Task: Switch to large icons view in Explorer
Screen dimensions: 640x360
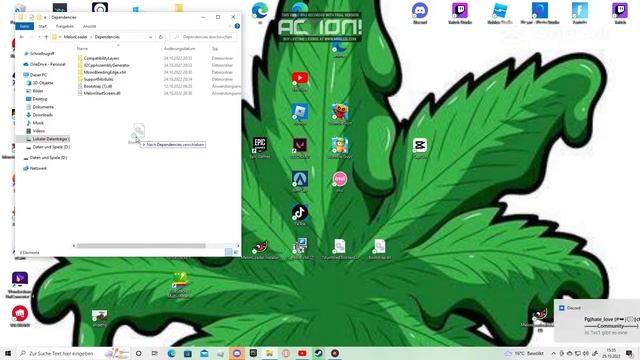Action: (x=236, y=252)
